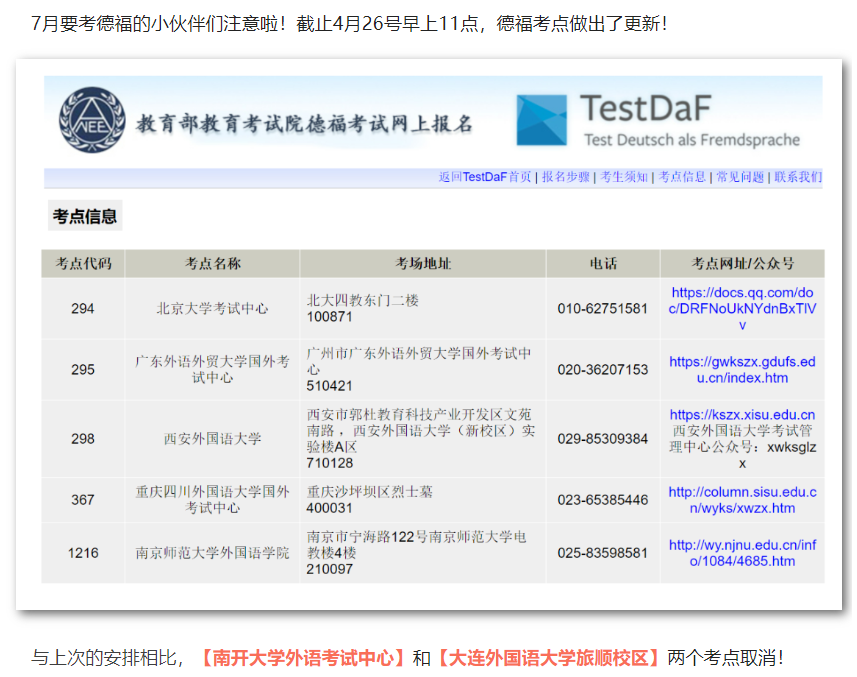Click phone number 010-62751581
Screen dimensions: 857x677
603,309
